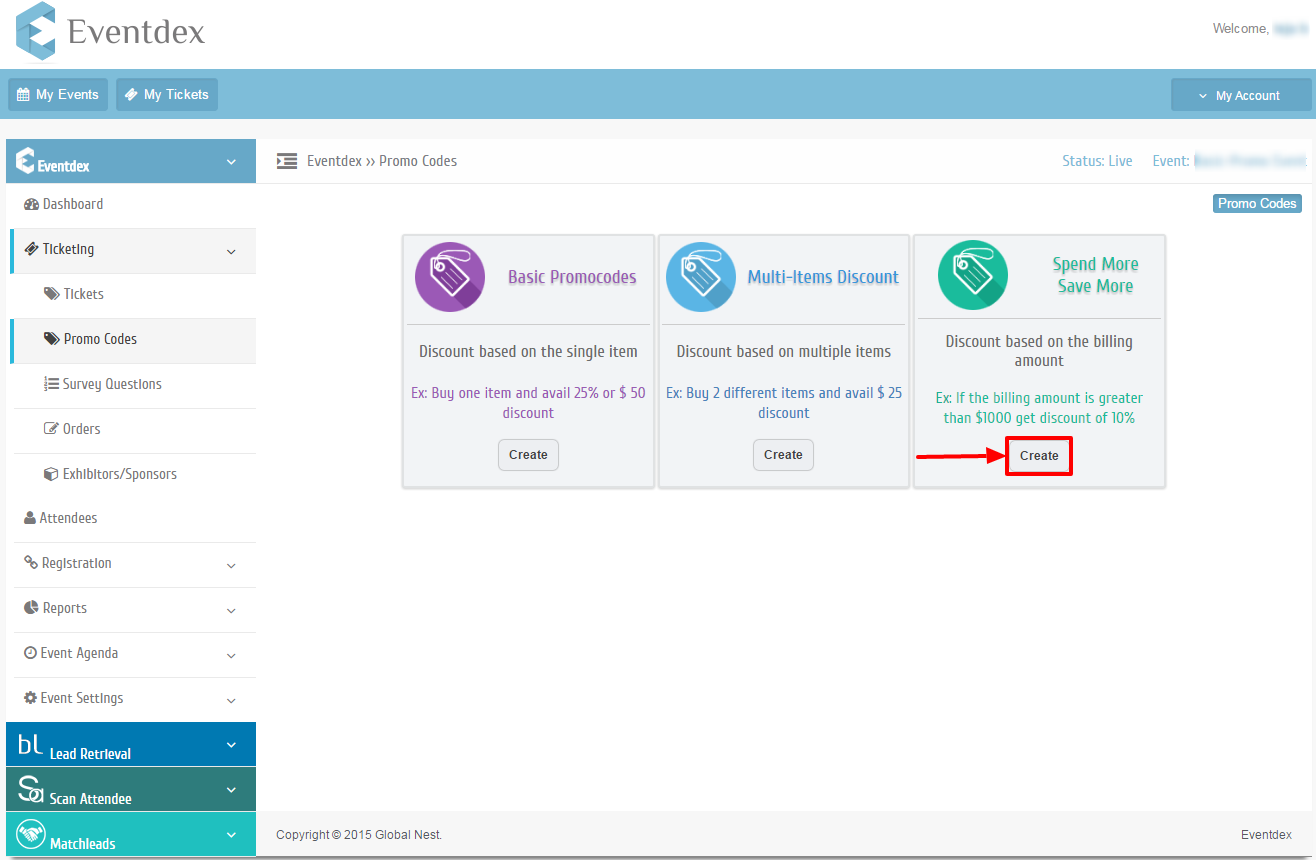1316x860 pixels.
Task: Collapse the Ticketing submenu chevron
Action: 231,252
